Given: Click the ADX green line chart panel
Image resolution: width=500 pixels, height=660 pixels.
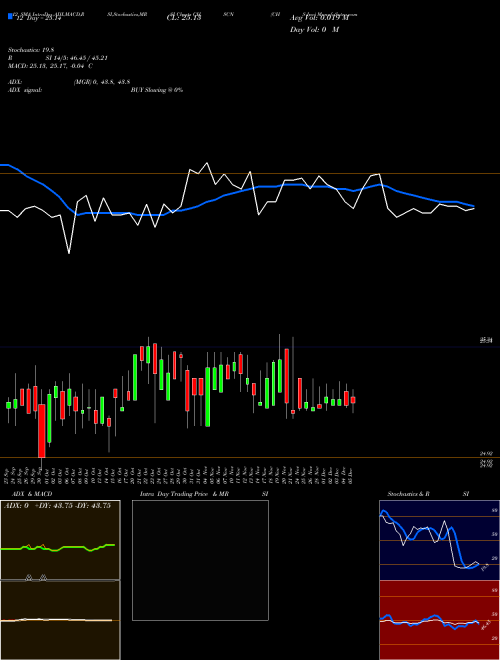Looking at the screenshot, I should pyautogui.click(x=60, y=540).
